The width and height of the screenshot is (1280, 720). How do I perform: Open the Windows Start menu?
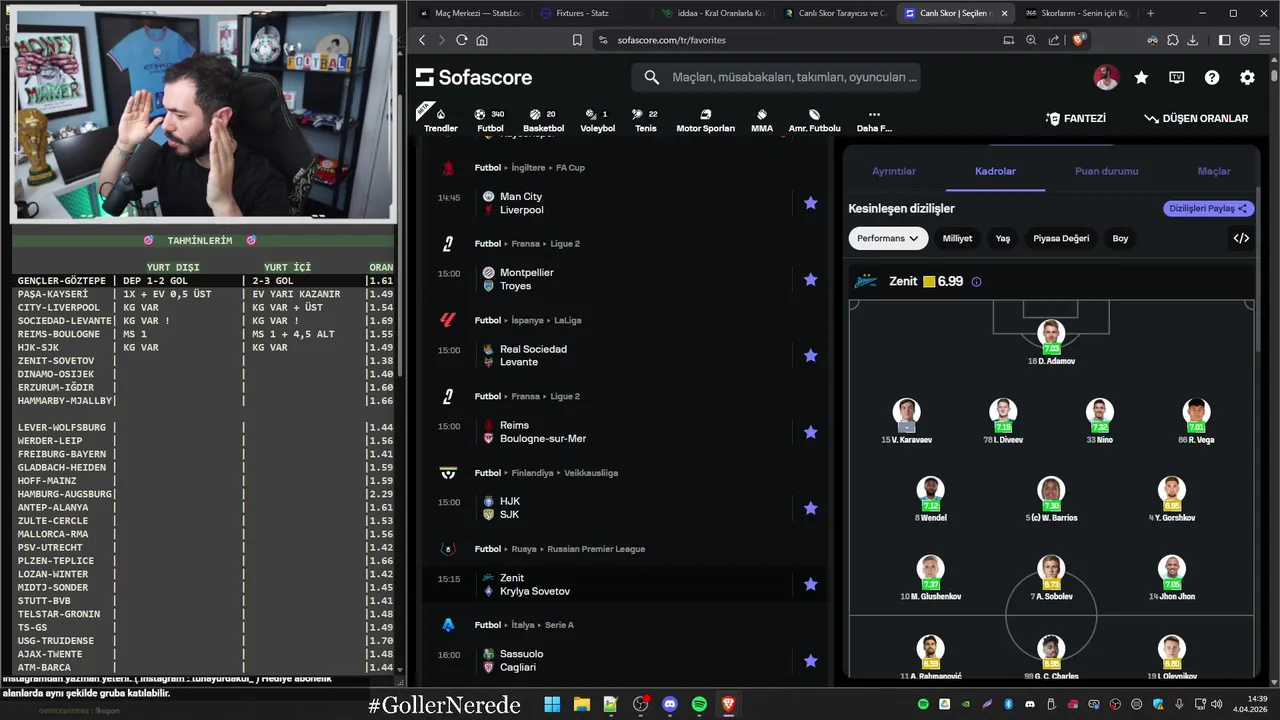pos(552,704)
